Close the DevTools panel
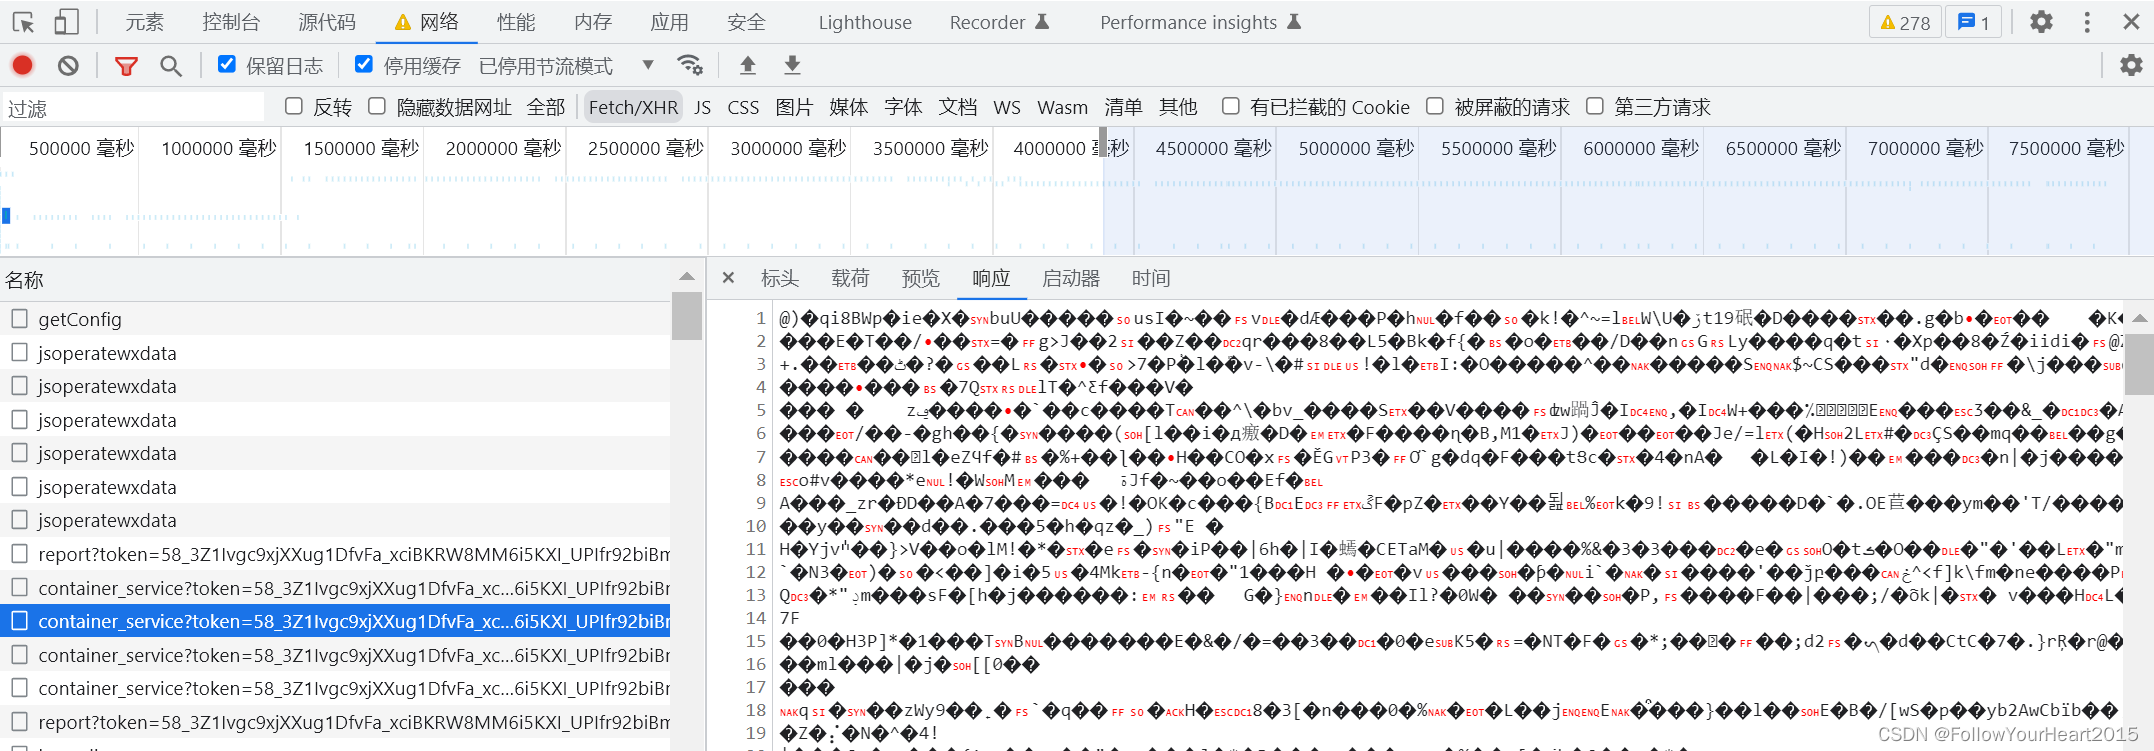Viewport: 2154px width, 751px height. [x=2131, y=22]
